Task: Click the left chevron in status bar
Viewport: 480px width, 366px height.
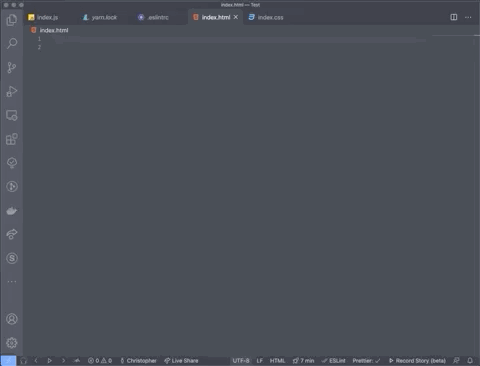Action: coord(36,360)
